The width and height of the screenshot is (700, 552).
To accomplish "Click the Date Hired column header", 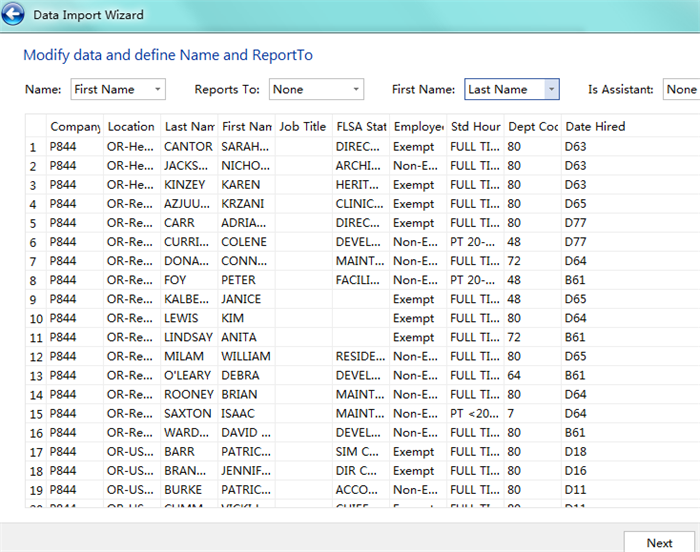I will tap(595, 127).
